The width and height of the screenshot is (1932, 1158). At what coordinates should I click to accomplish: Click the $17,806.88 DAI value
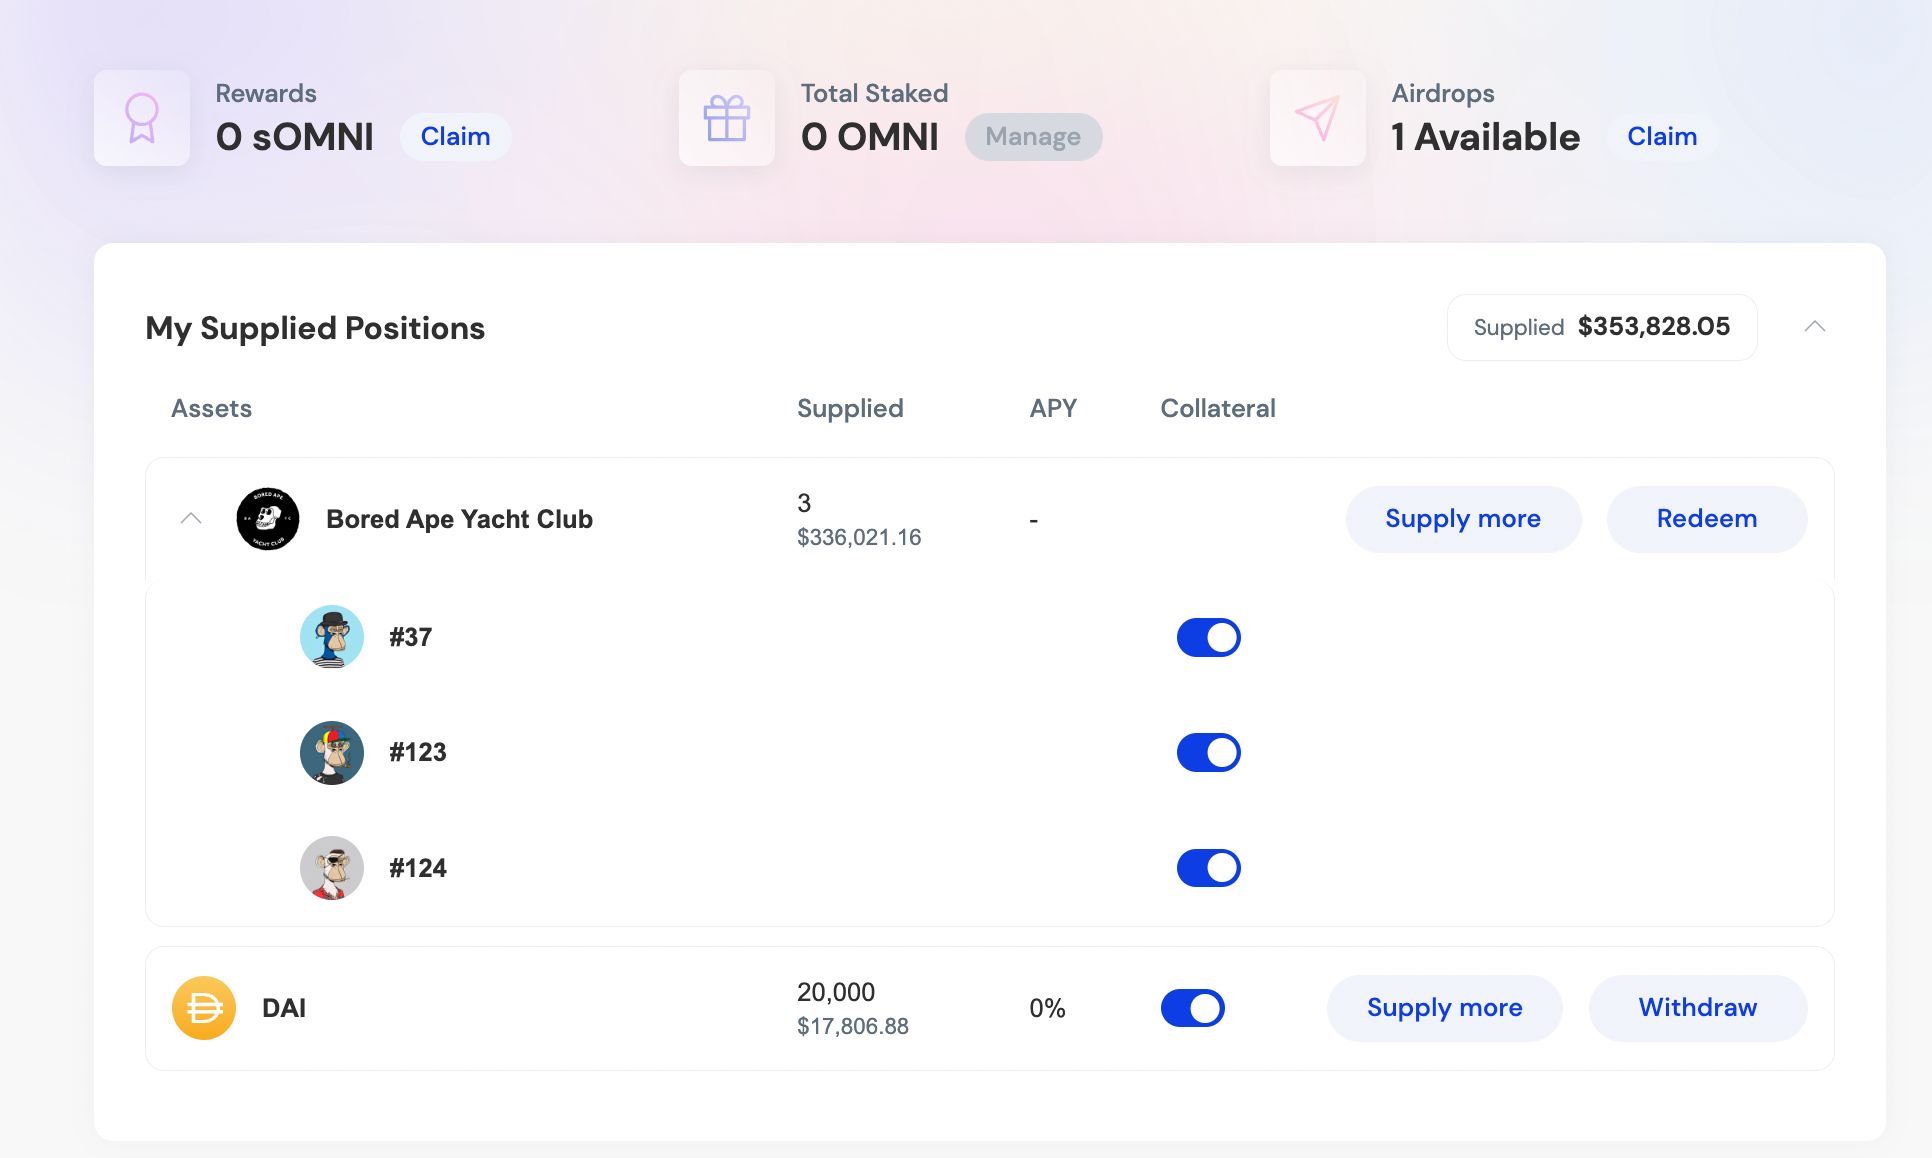(853, 1026)
